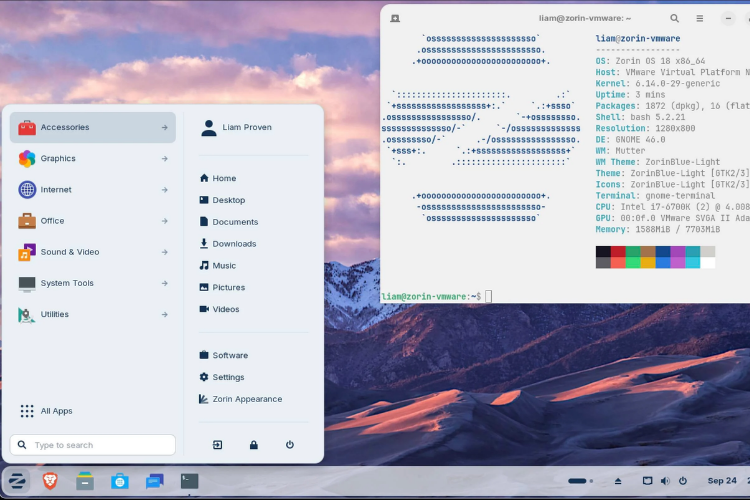Minimize the terminal window
Screen dimensions: 750x500
728,18
